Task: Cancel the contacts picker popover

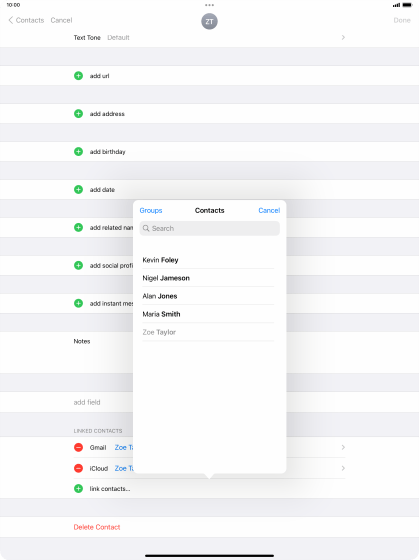Action: tap(269, 210)
